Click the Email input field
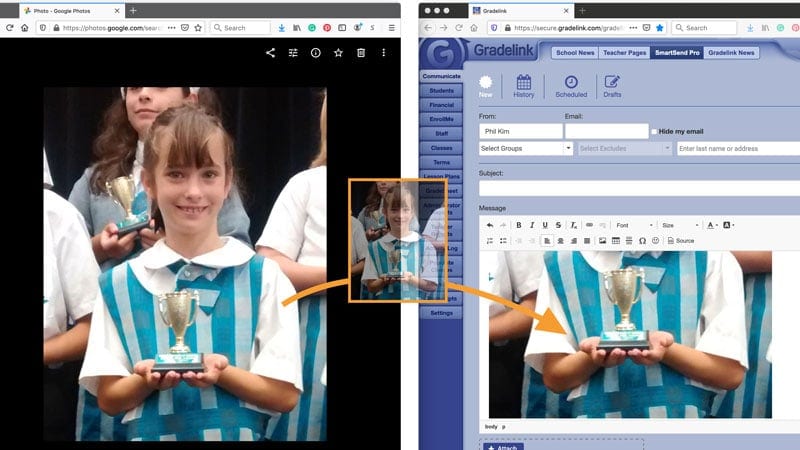 (607, 131)
